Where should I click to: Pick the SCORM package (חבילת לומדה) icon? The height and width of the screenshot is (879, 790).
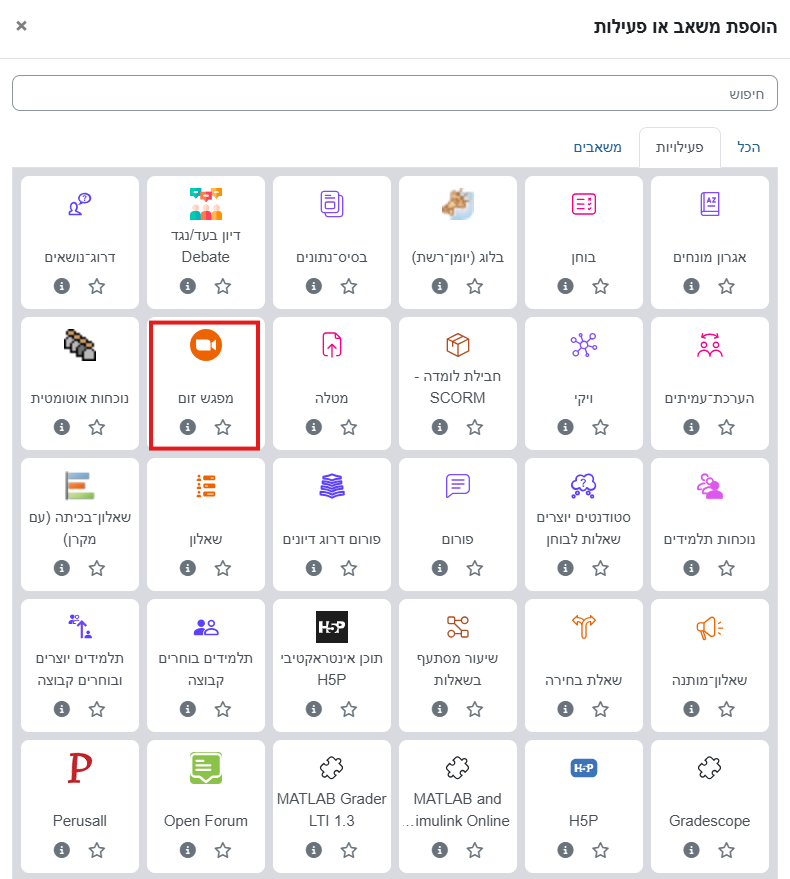(x=457, y=345)
